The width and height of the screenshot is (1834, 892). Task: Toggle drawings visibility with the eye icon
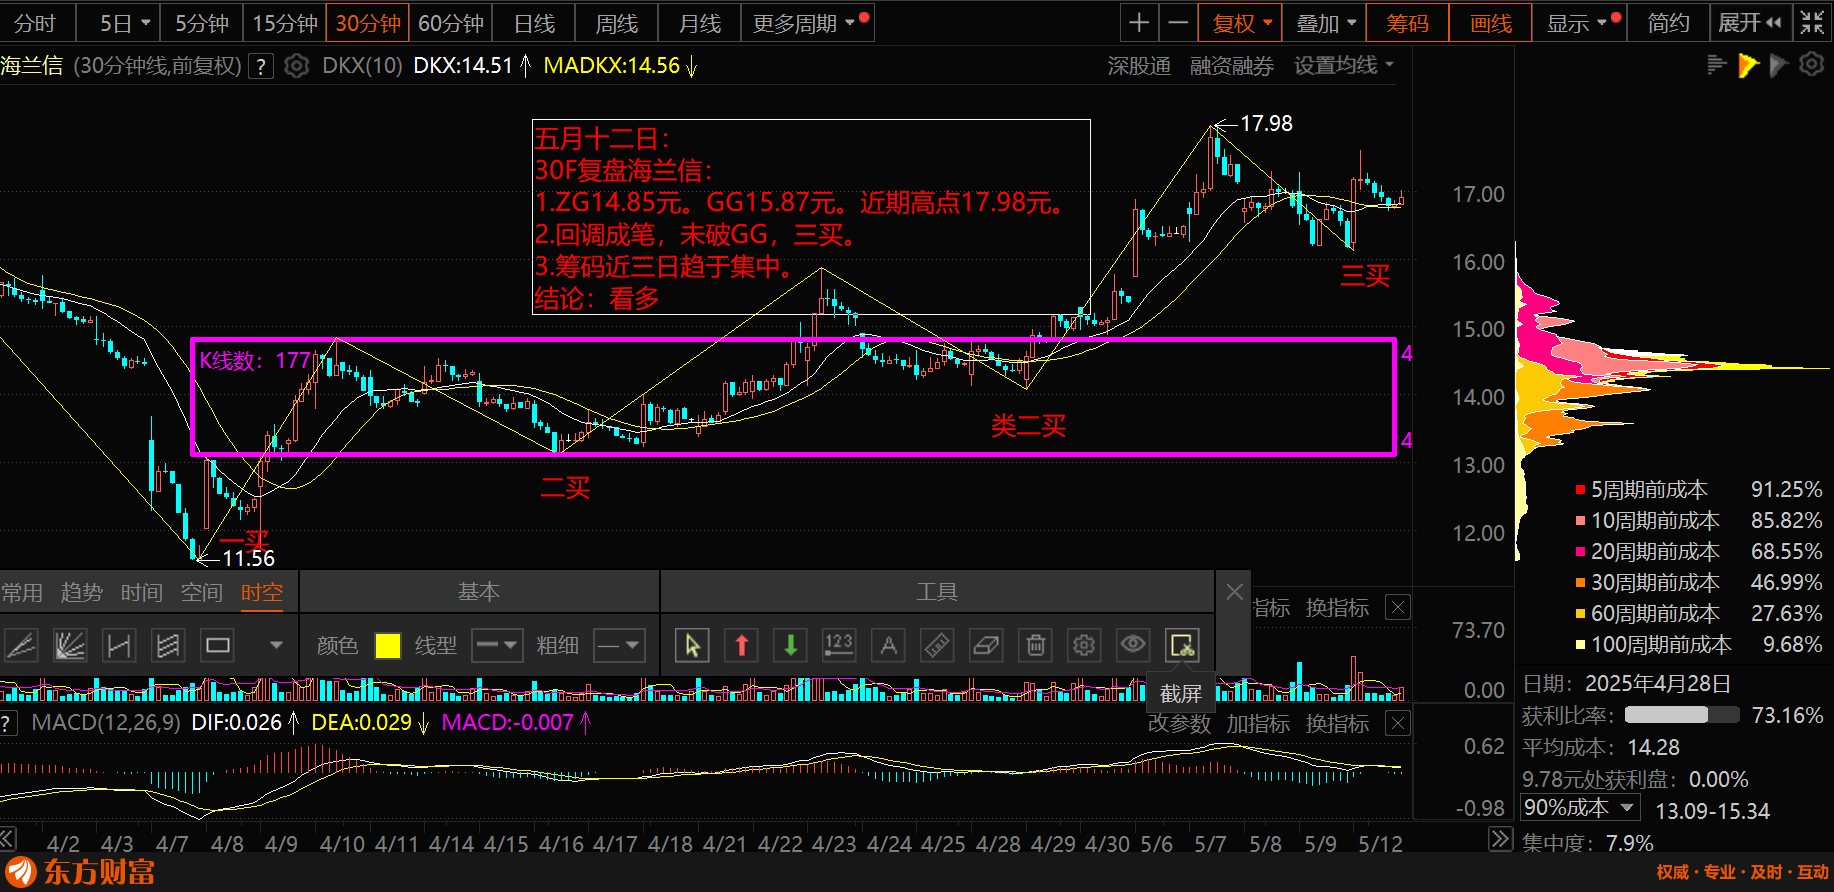pos(1133,645)
